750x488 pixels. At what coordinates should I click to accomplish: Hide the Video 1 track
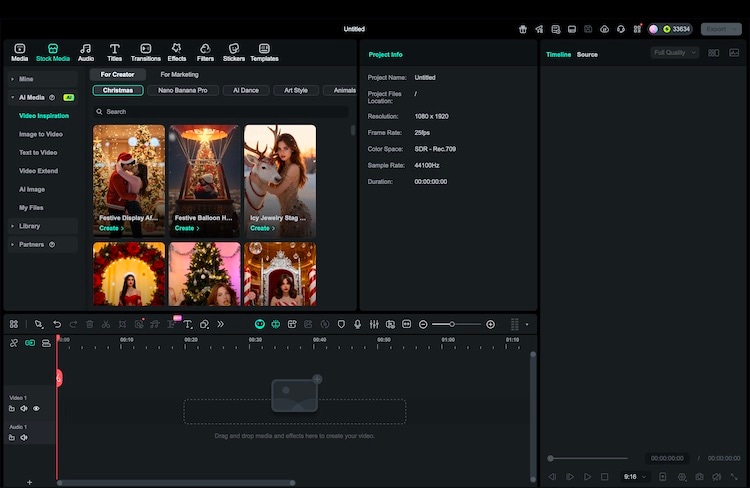(36, 408)
